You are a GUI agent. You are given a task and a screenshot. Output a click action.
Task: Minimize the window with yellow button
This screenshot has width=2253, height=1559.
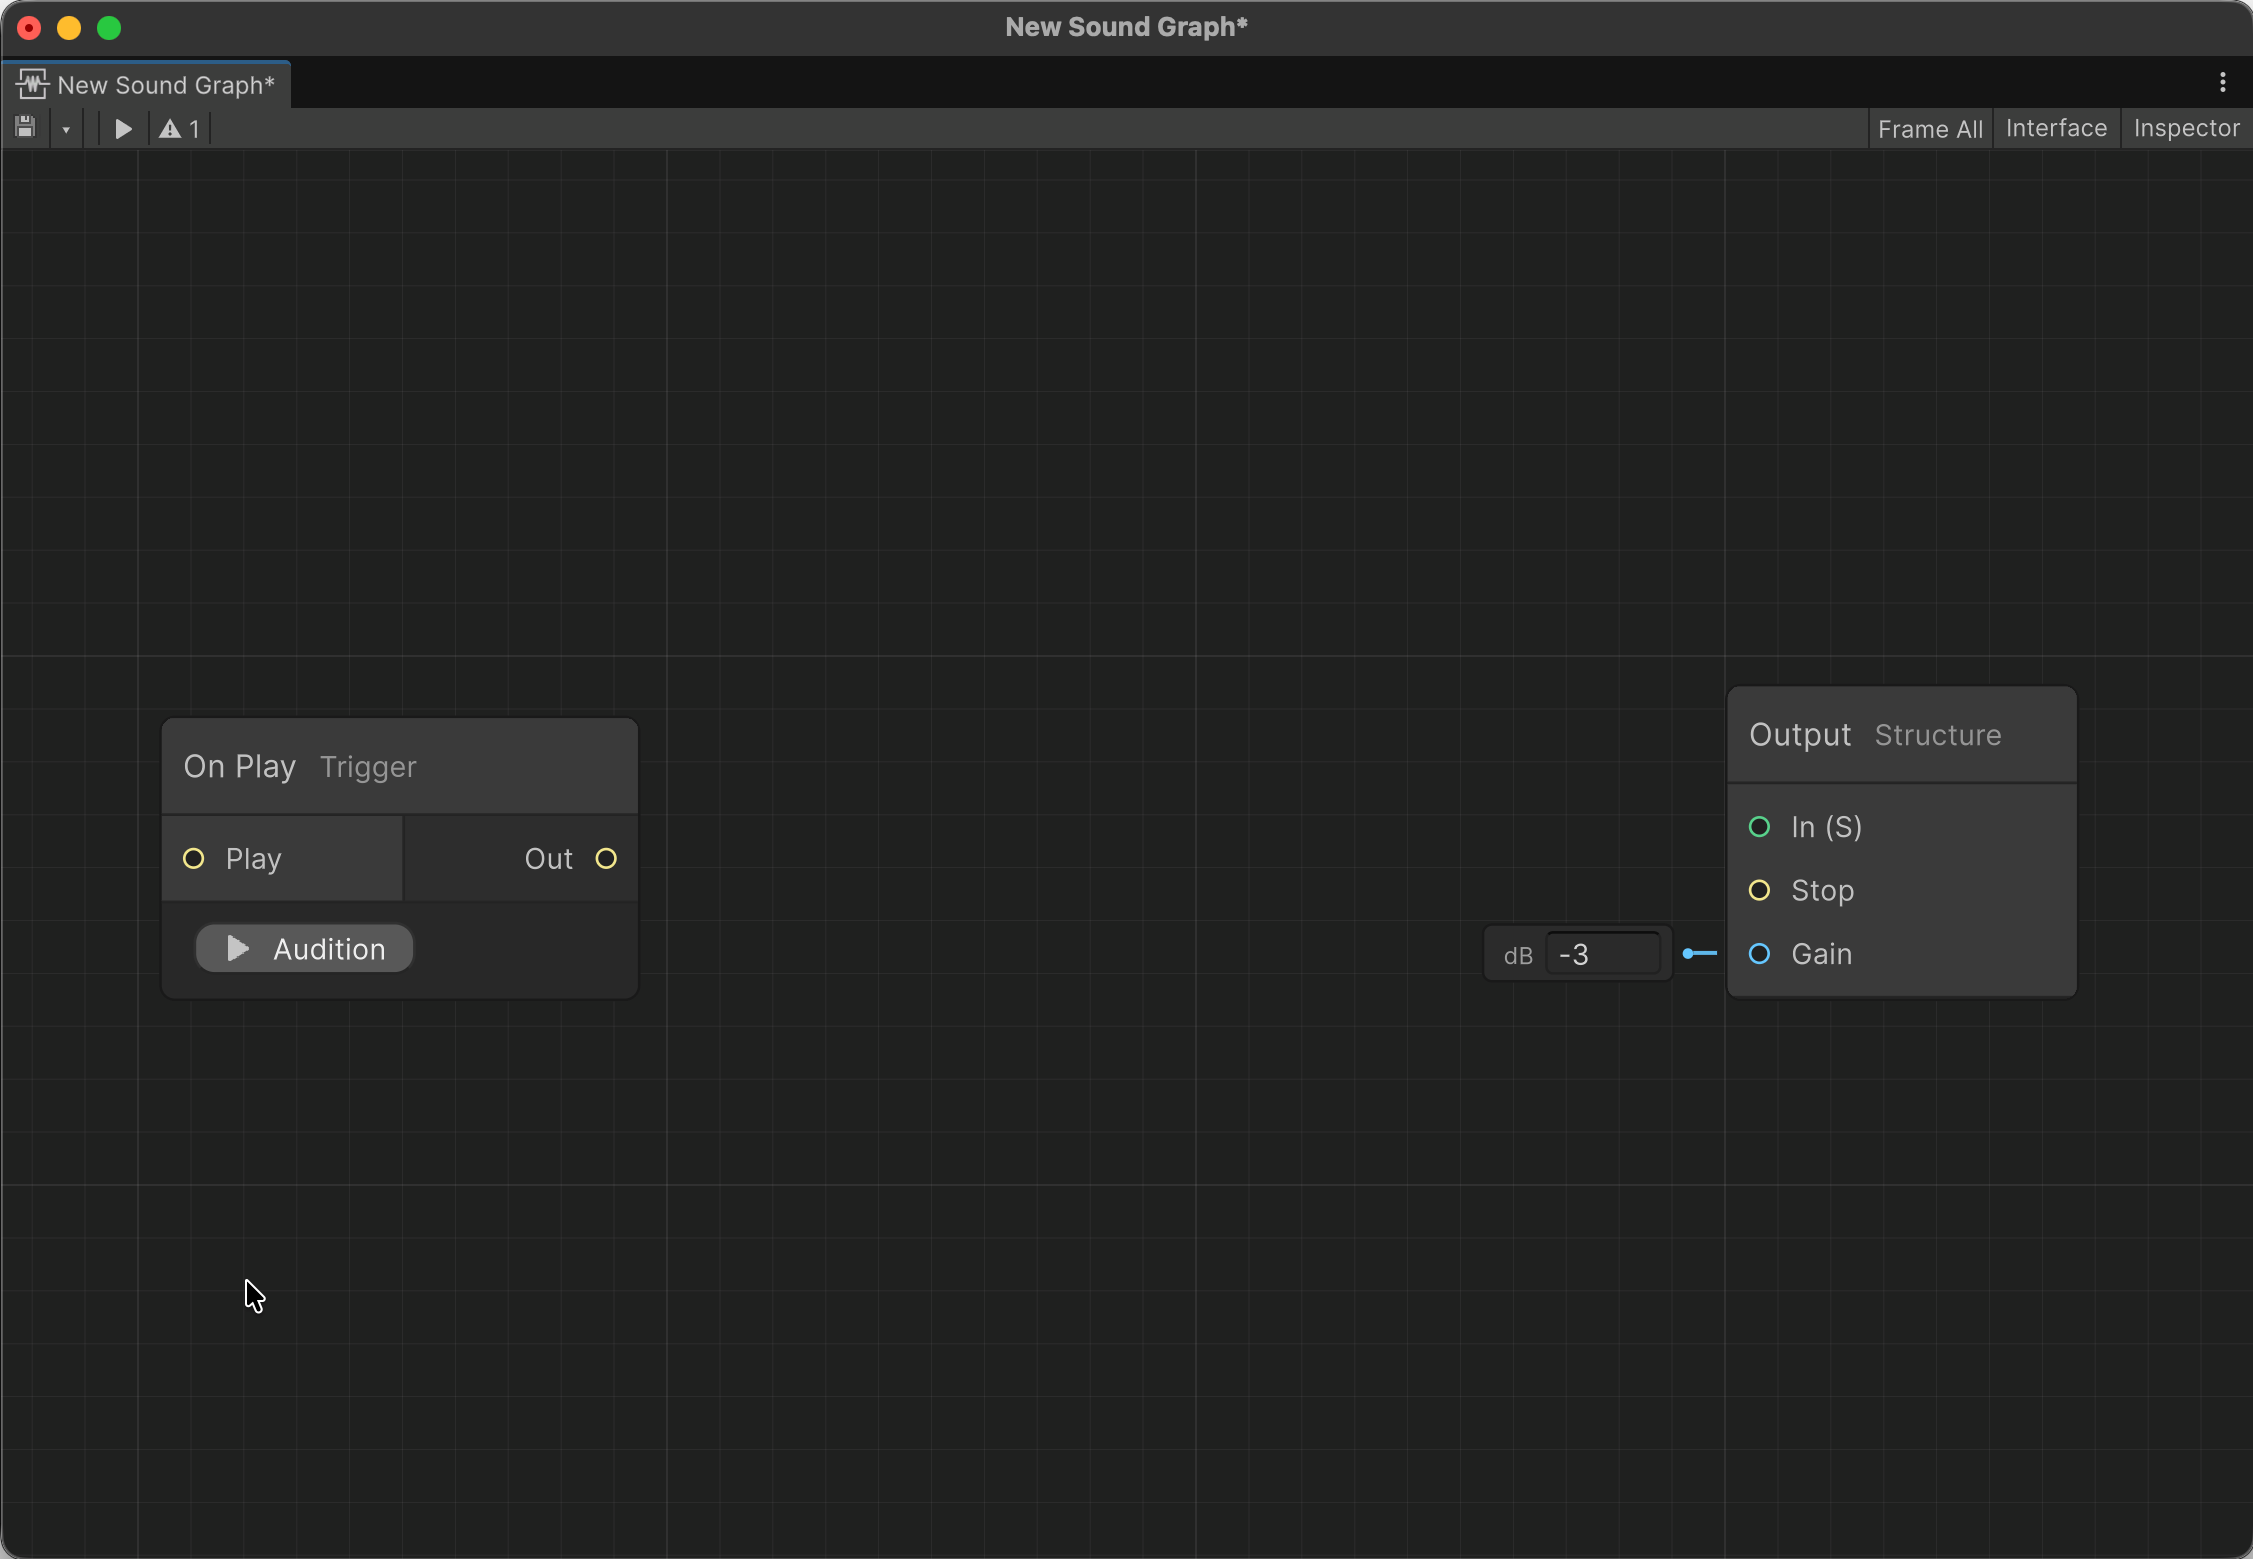click(69, 28)
